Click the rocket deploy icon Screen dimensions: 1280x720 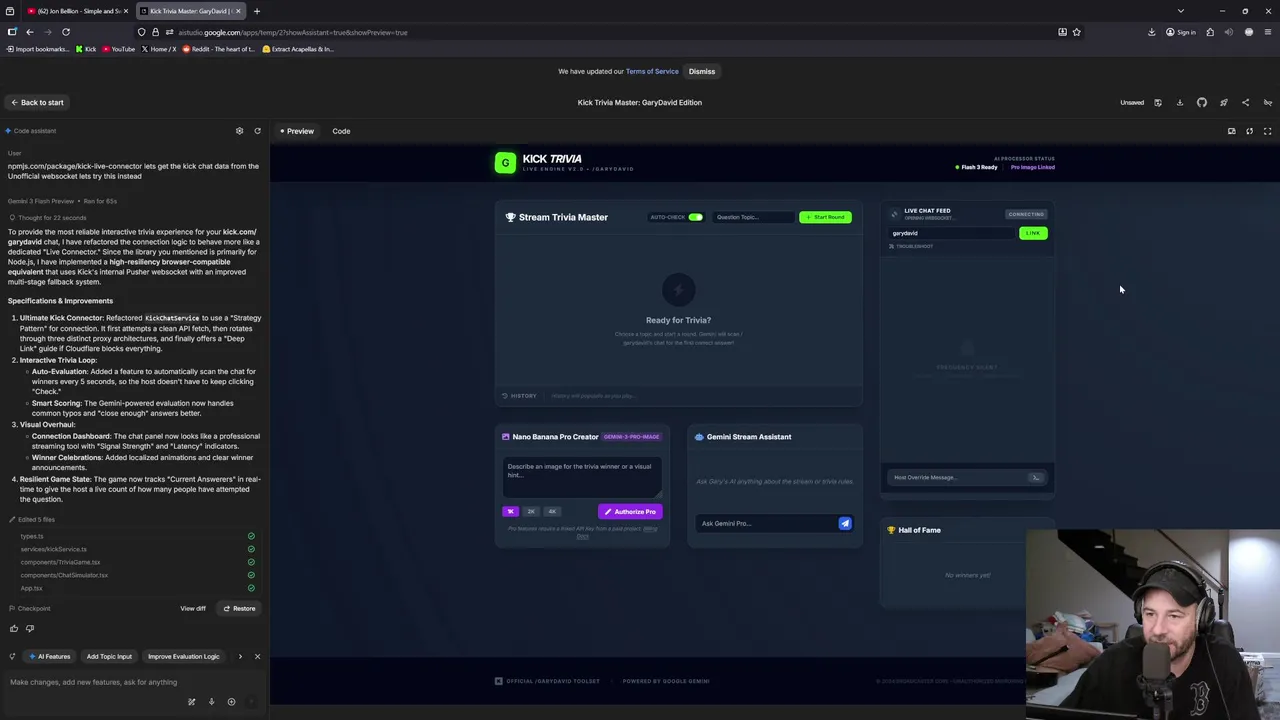tap(1224, 102)
